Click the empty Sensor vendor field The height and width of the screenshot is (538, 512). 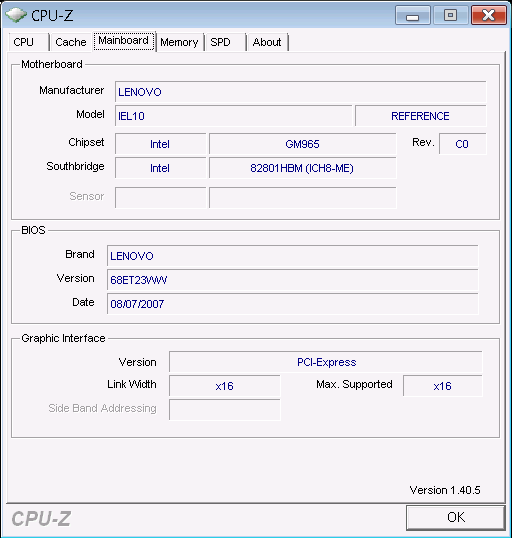point(160,198)
